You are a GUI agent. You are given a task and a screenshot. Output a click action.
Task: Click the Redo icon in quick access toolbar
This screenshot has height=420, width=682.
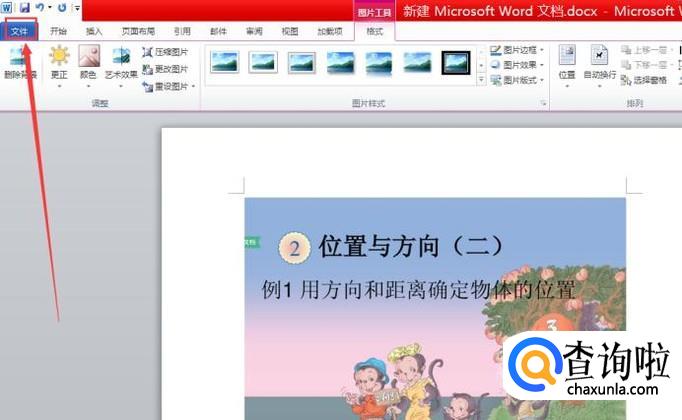tap(62, 7)
